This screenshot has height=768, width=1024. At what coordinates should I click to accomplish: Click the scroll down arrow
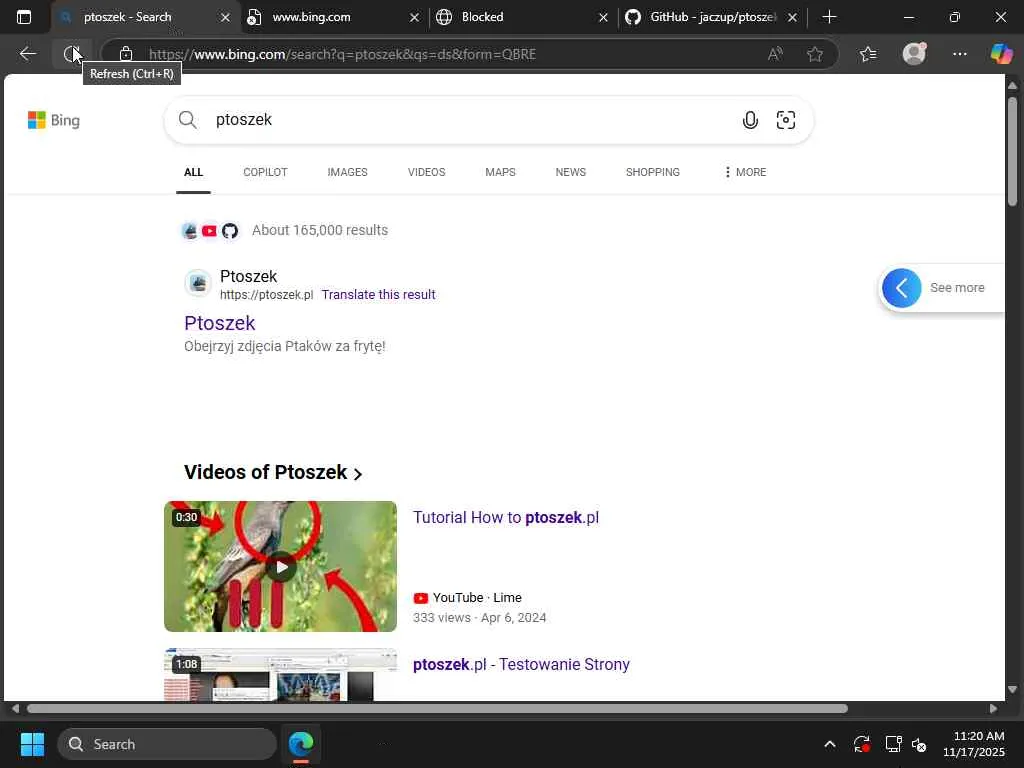click(1012, 690)
